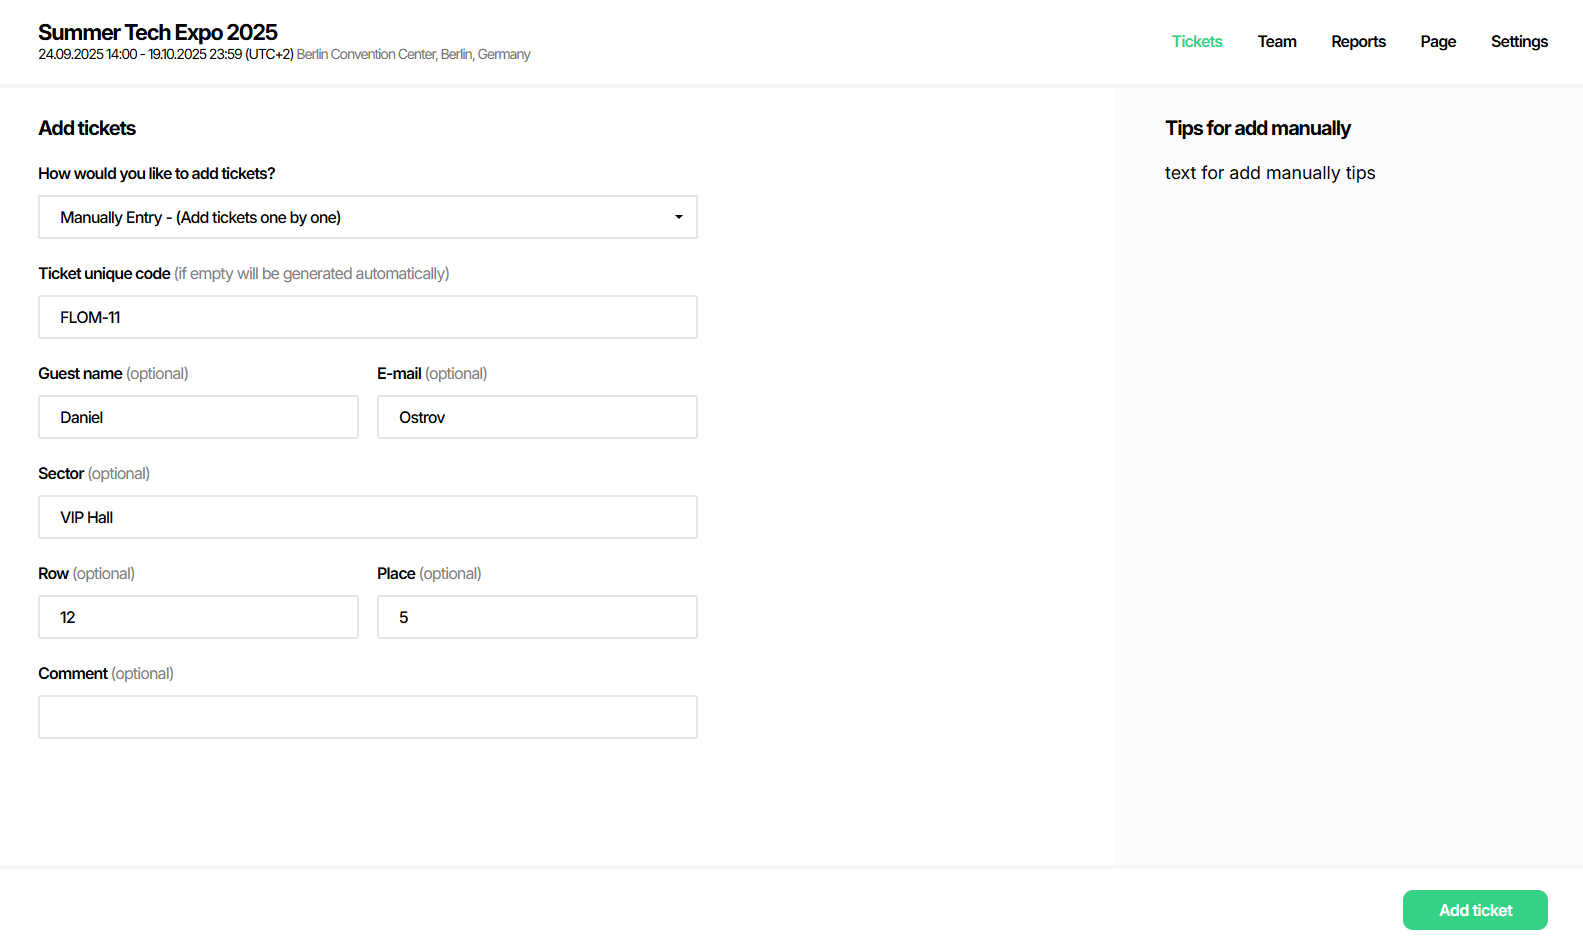Viewport: 1583px width, 944px height.
Task: Click the Place input showing 5
Action: coord(537,617)
